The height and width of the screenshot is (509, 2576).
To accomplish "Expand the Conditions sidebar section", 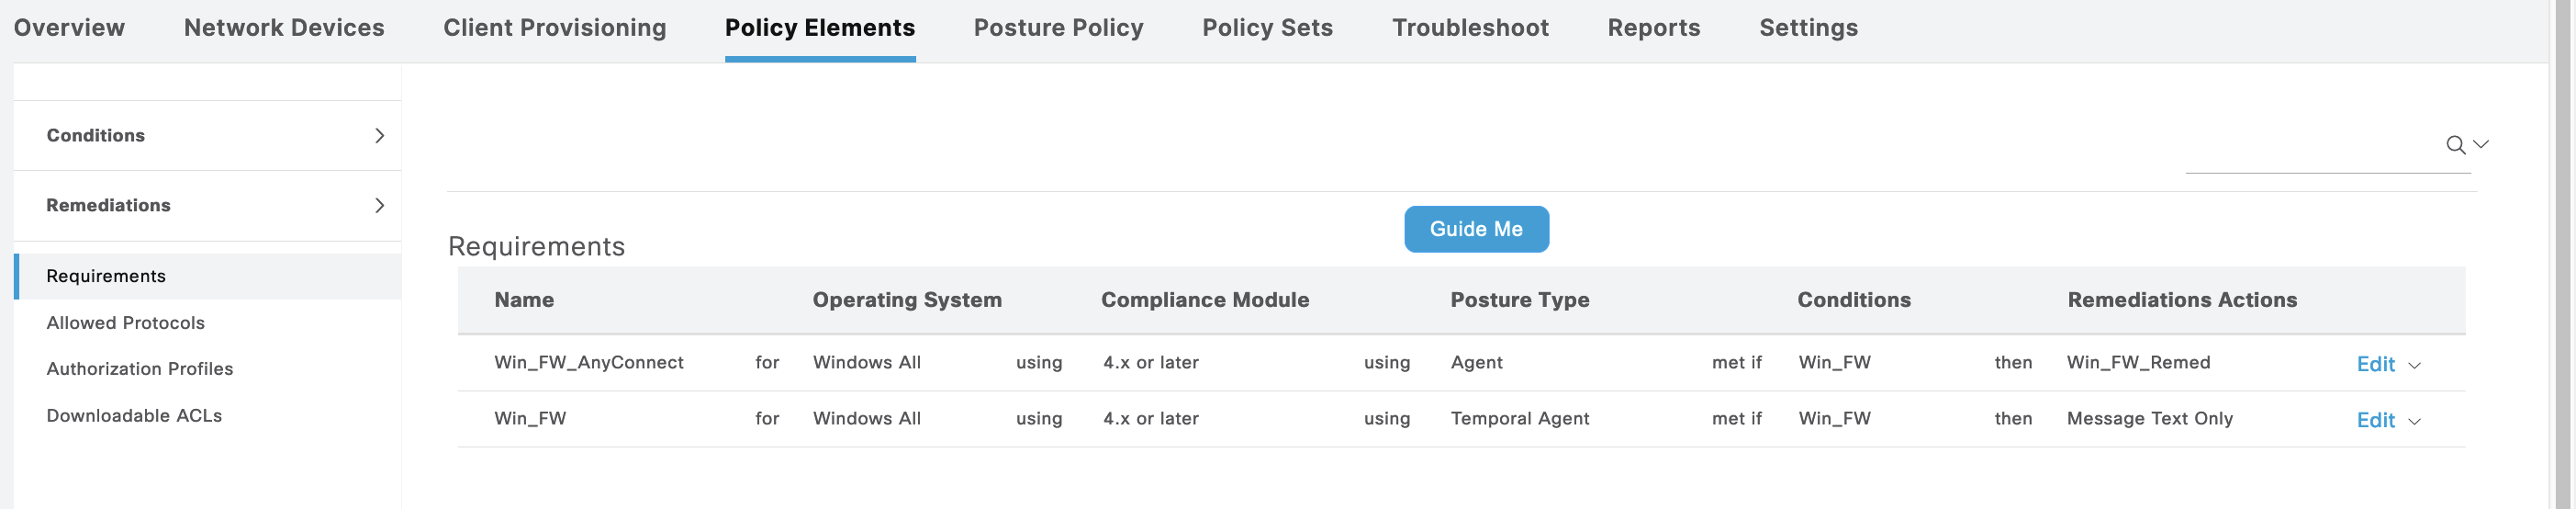I will pos(379,136).
